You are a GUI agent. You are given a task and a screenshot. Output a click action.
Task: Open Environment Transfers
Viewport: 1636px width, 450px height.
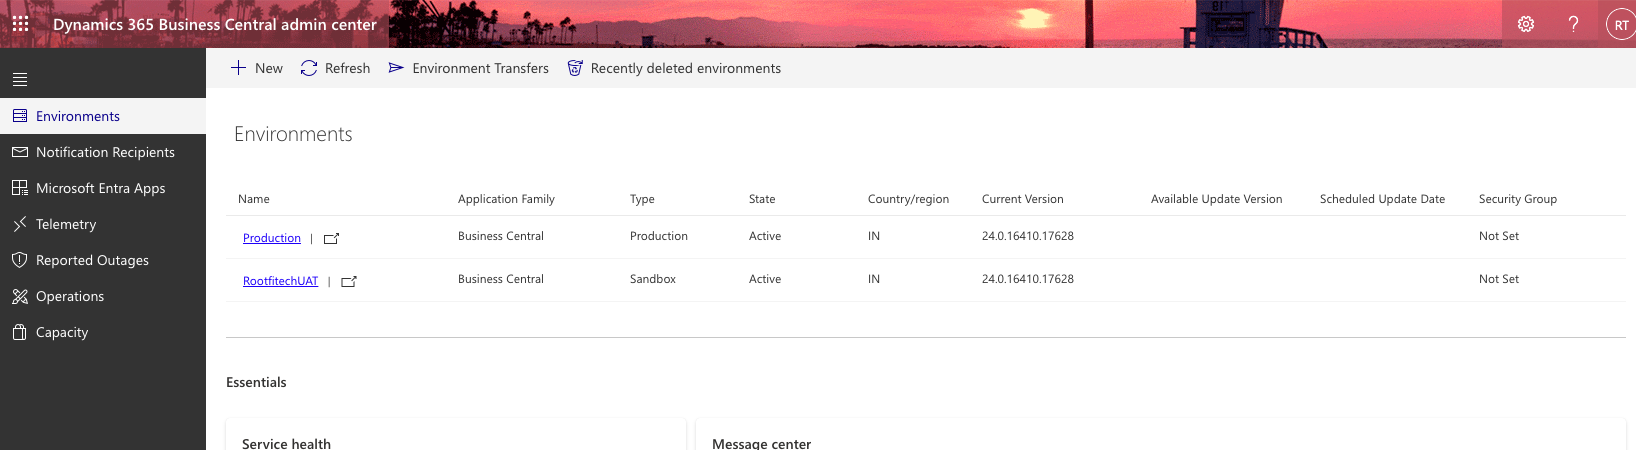[x=468, y=68]
